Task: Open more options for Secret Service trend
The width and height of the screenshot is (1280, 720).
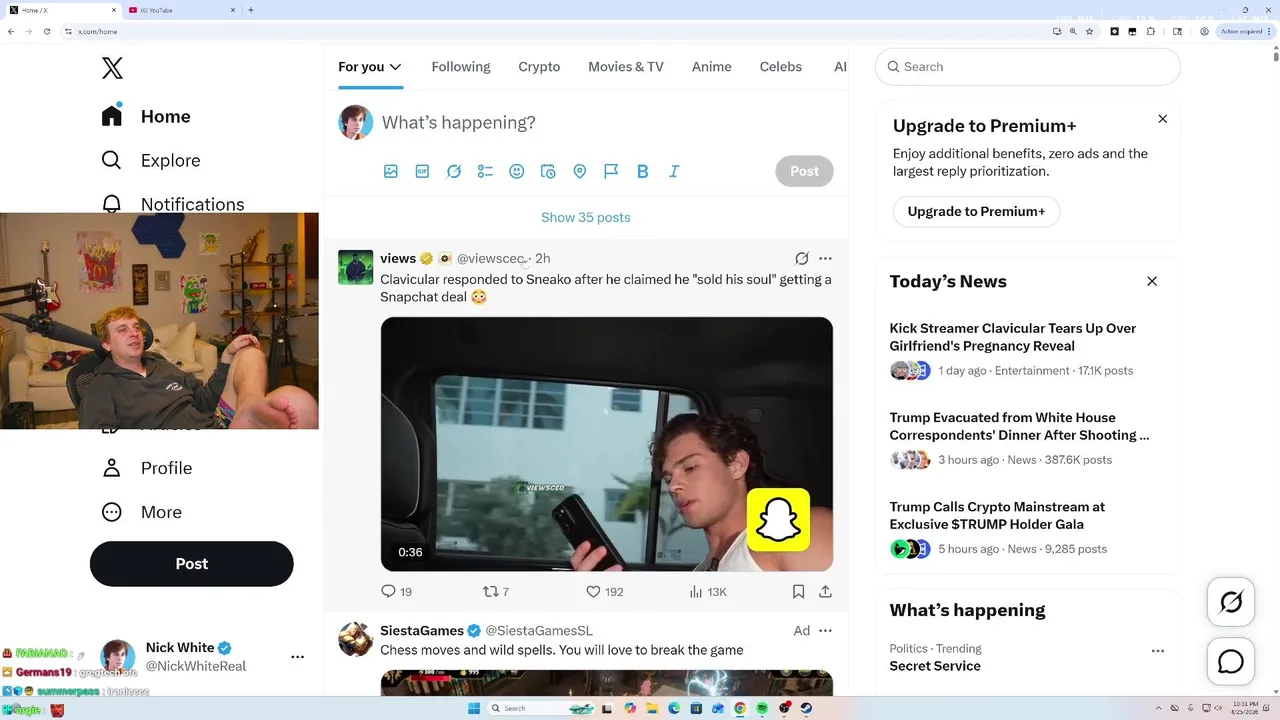Action: pos(1157,651)
